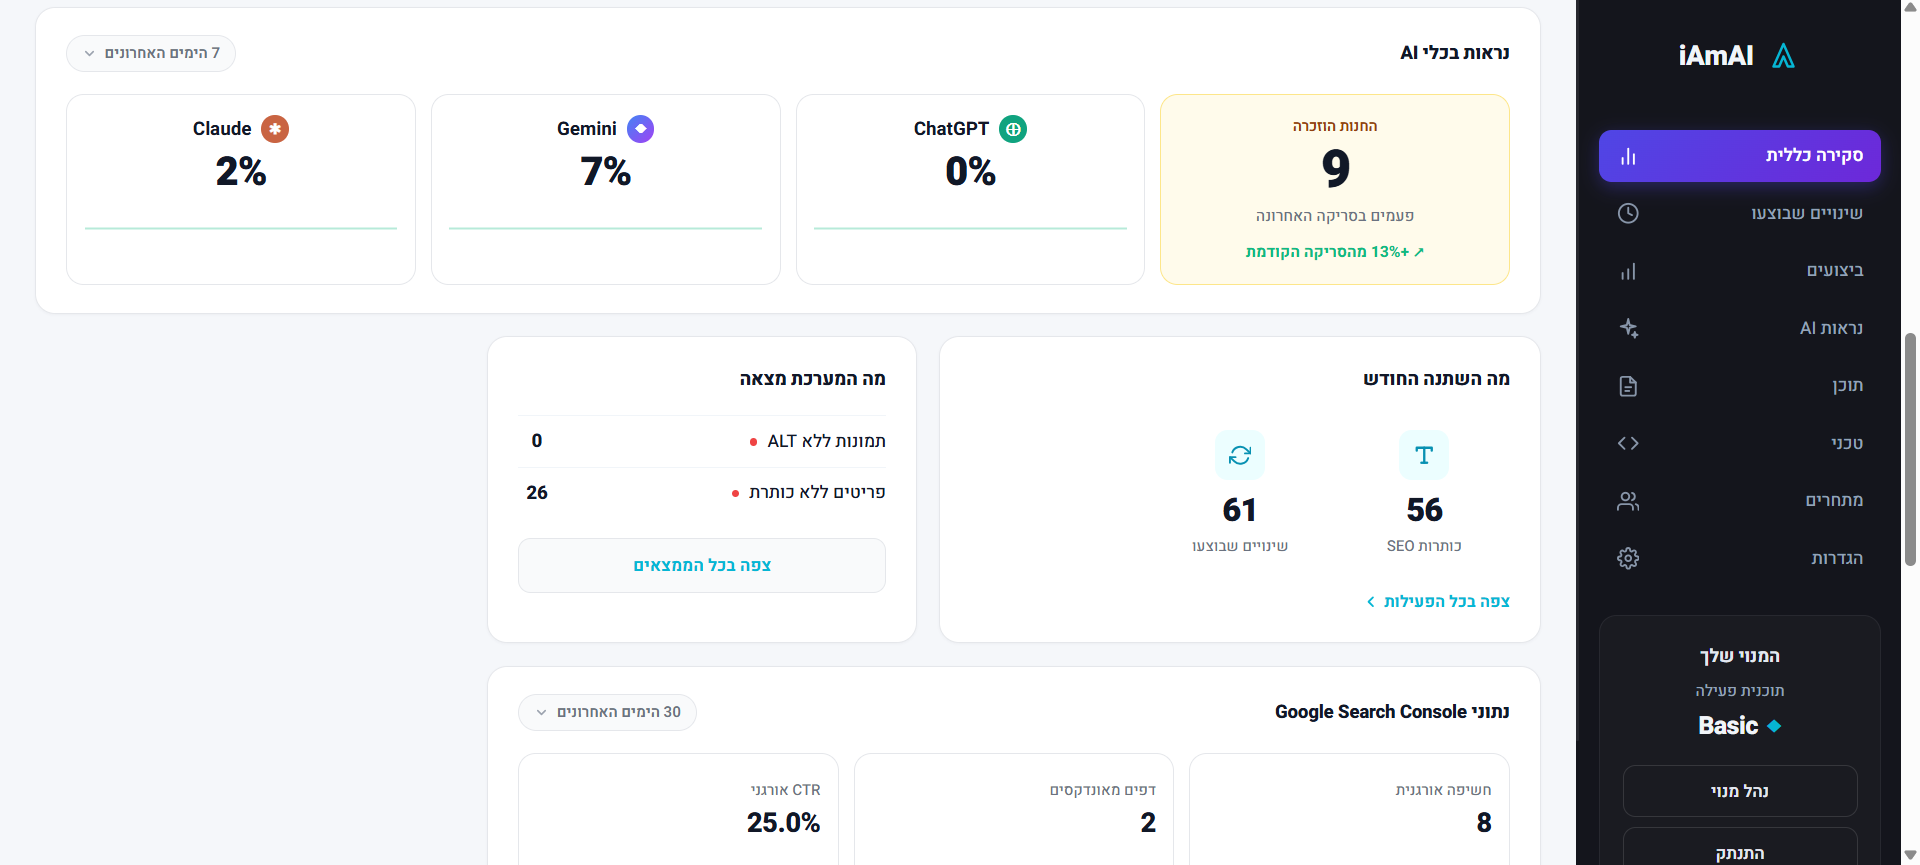This screenshot has height=865, width=1920.
Task: Click החנות הוזכרה 9 mentions card
Action: [x=1335, y=189]
